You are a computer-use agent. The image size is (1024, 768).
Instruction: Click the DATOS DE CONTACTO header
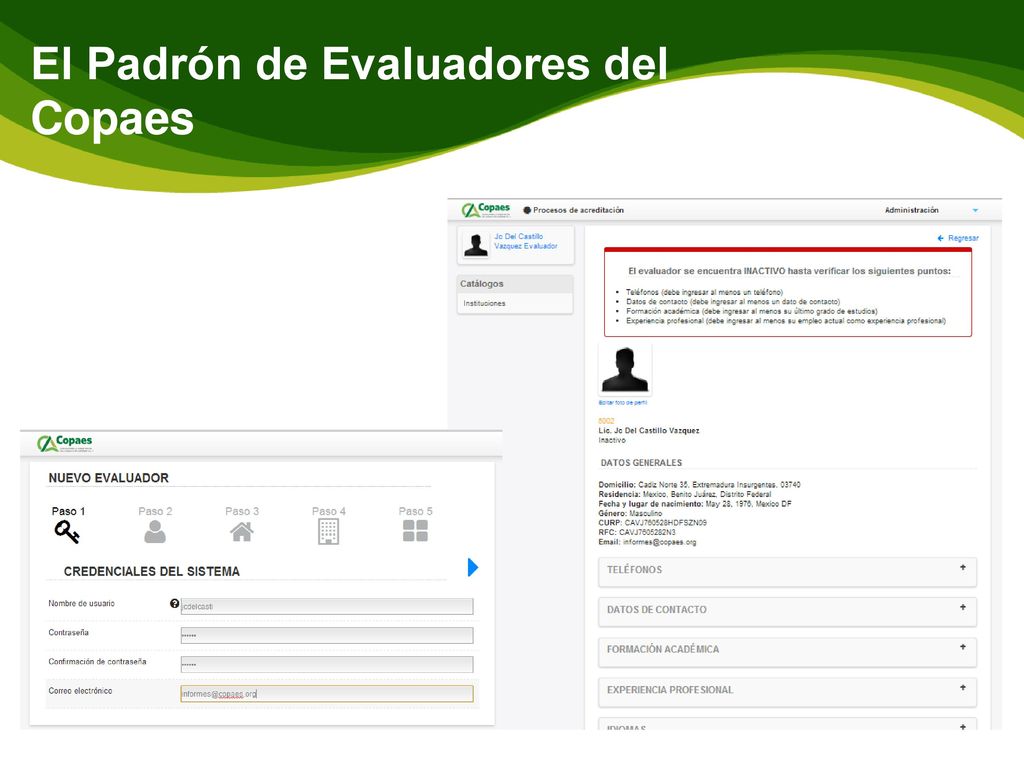788,610
